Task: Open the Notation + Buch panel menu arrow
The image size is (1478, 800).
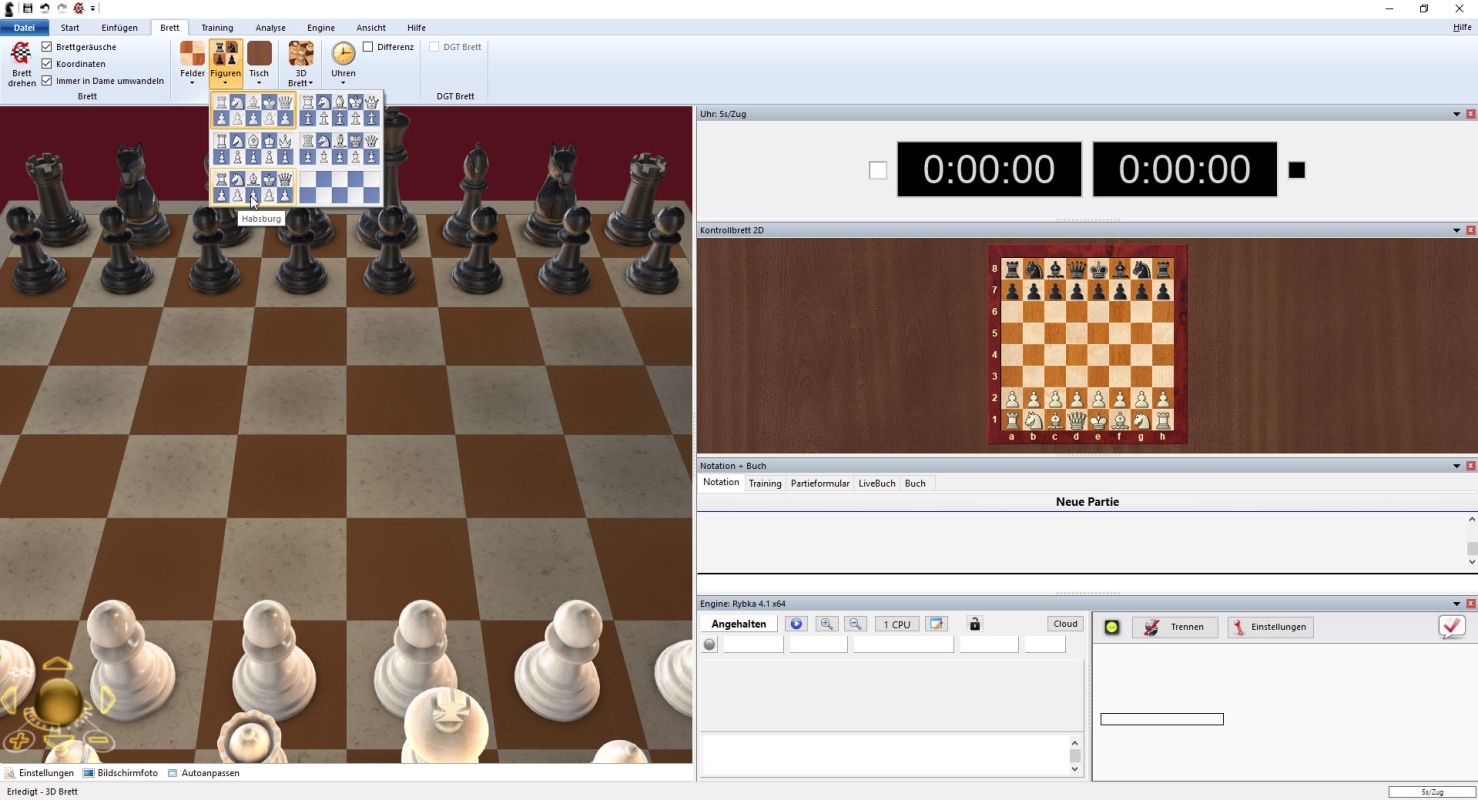Action: pos(1457,466)
